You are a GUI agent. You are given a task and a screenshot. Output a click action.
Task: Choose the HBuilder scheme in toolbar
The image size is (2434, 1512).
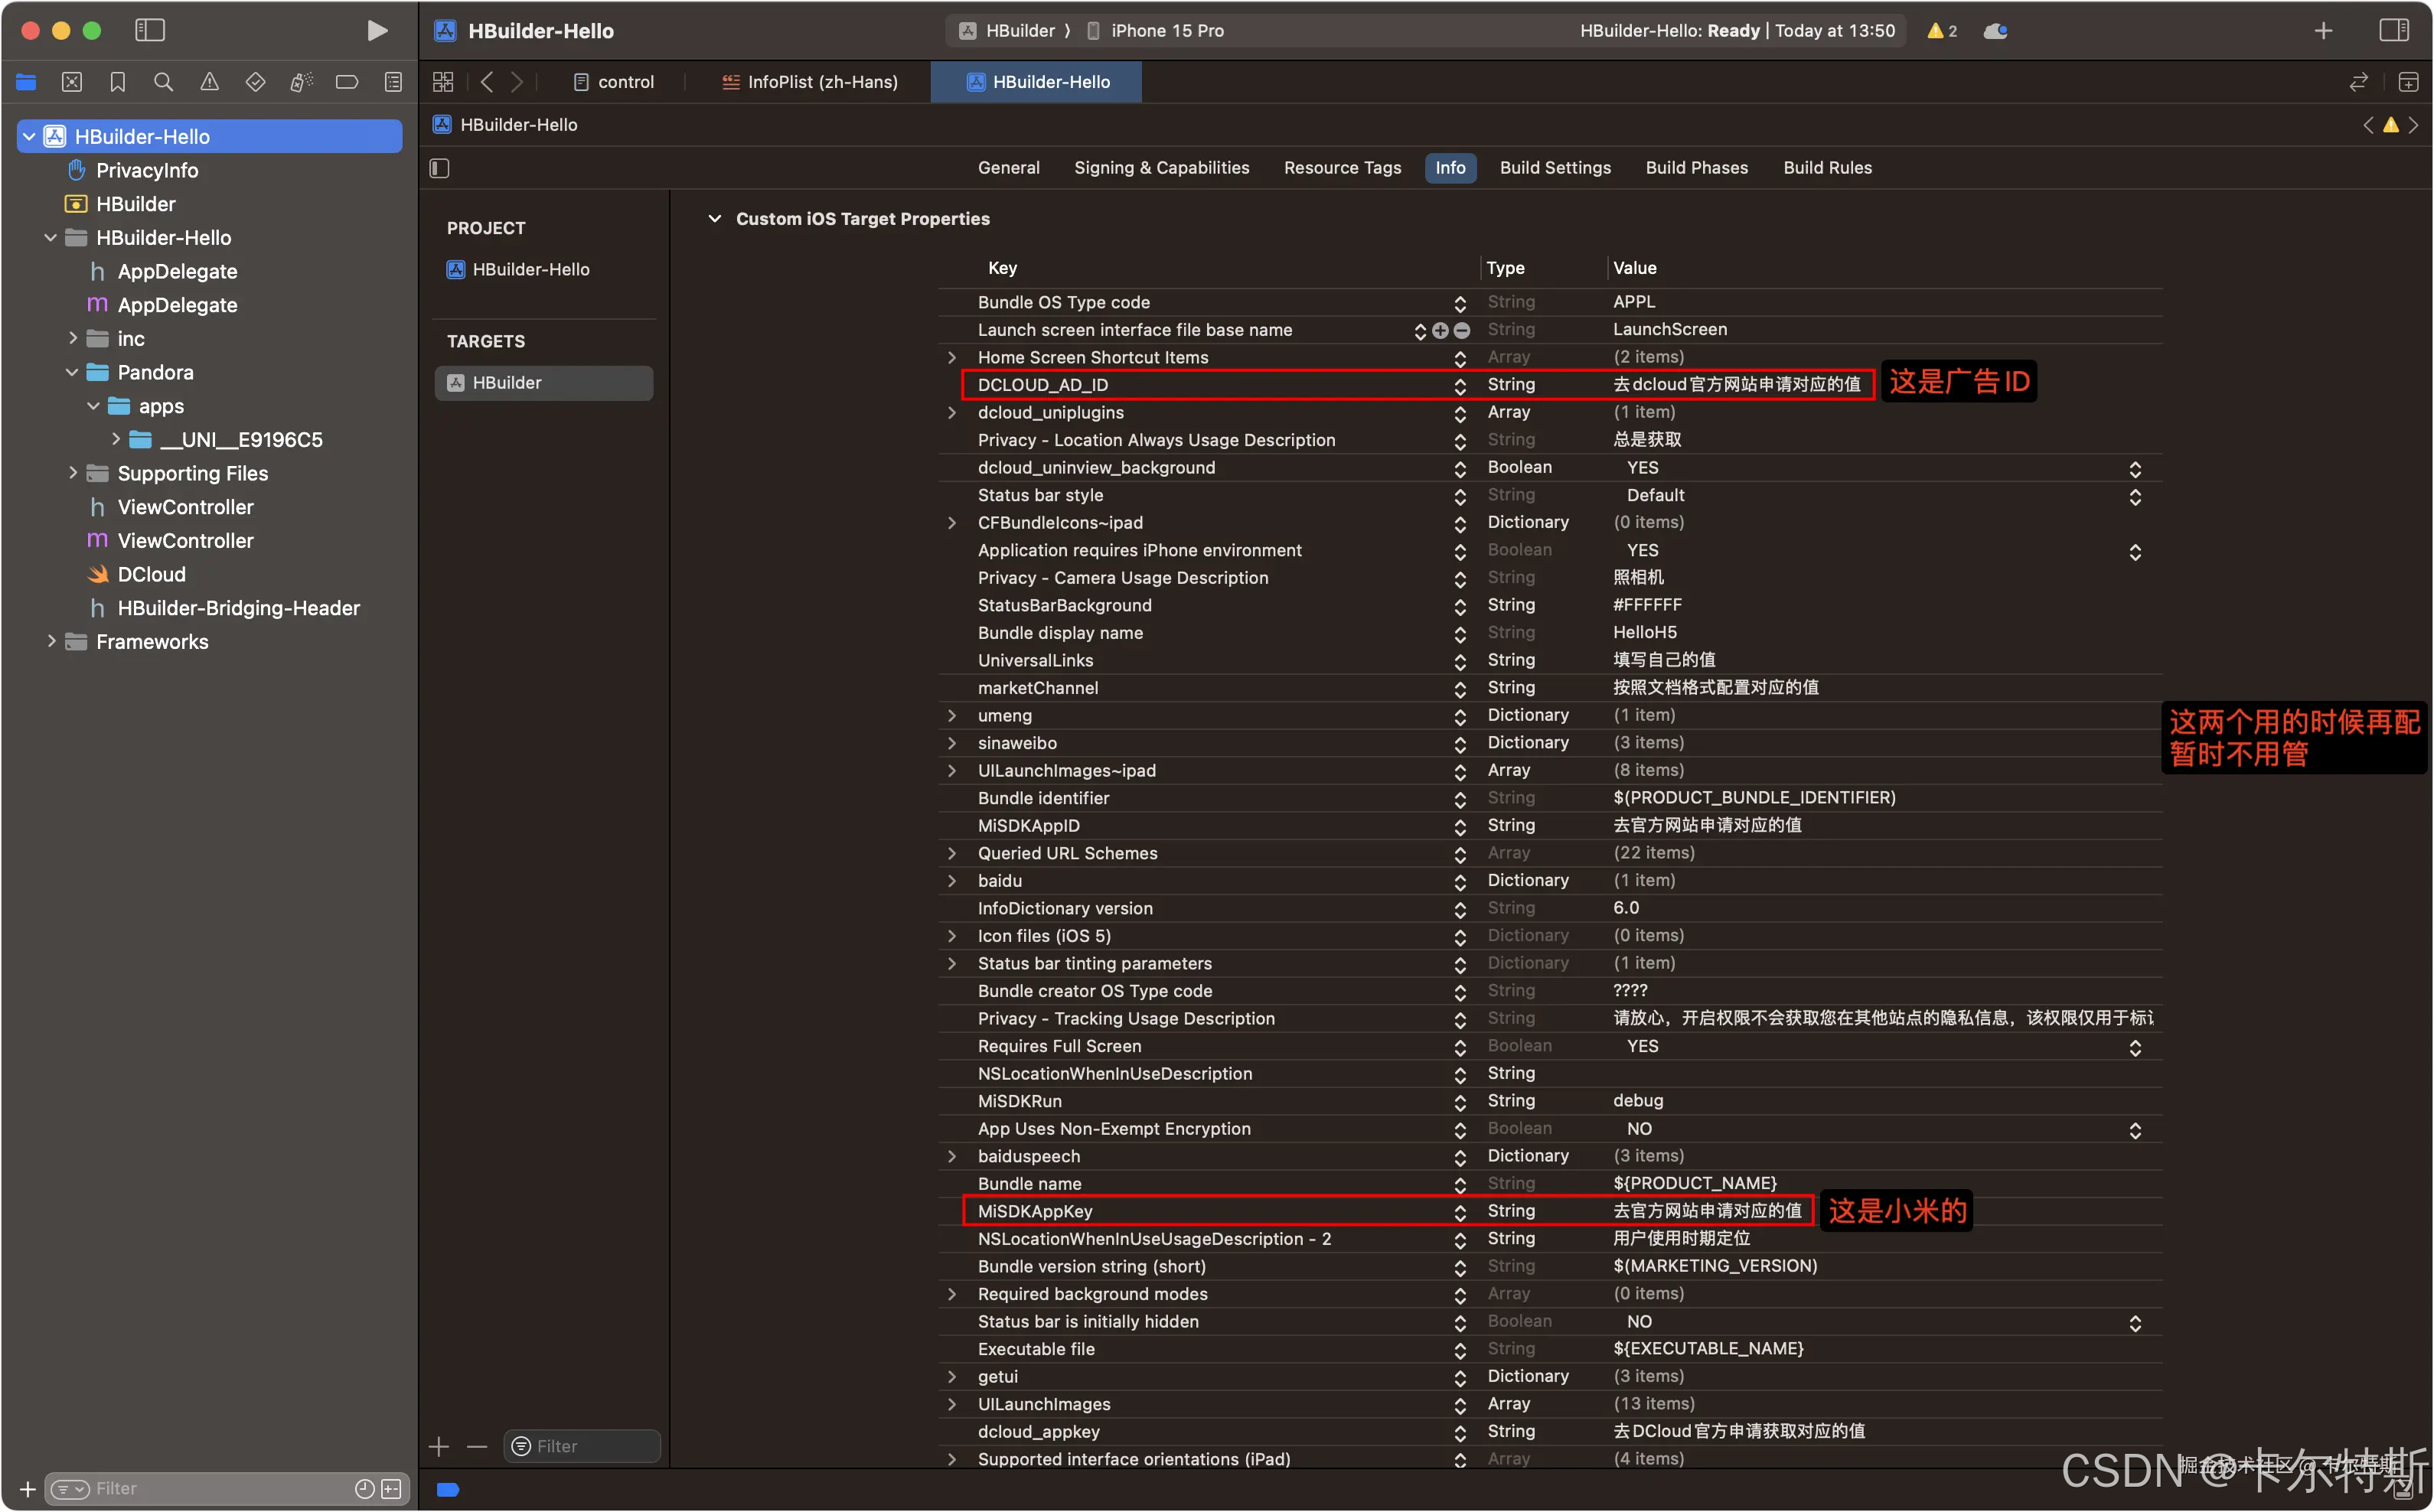(1007, 31)
